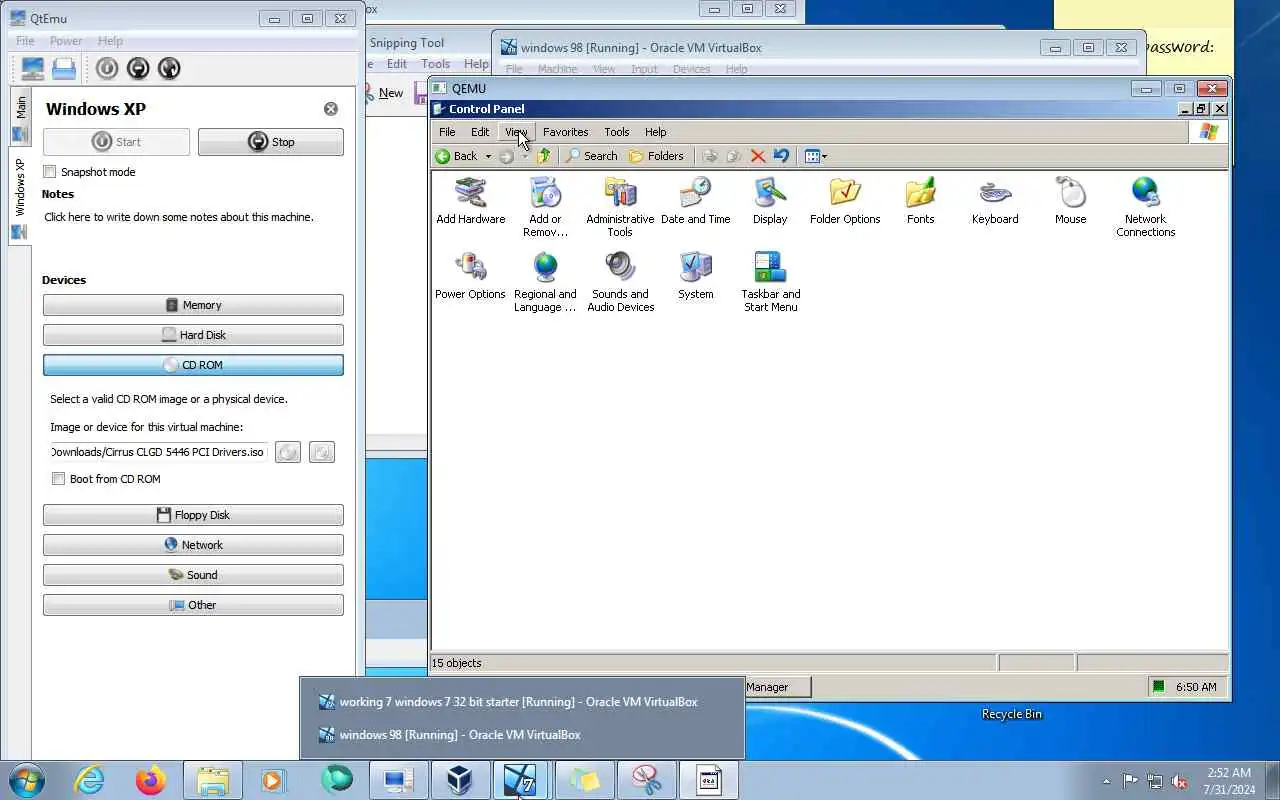Click VirtualBox cube taskbar icon
1280x800 pixels.
click(x=459, y=780)
